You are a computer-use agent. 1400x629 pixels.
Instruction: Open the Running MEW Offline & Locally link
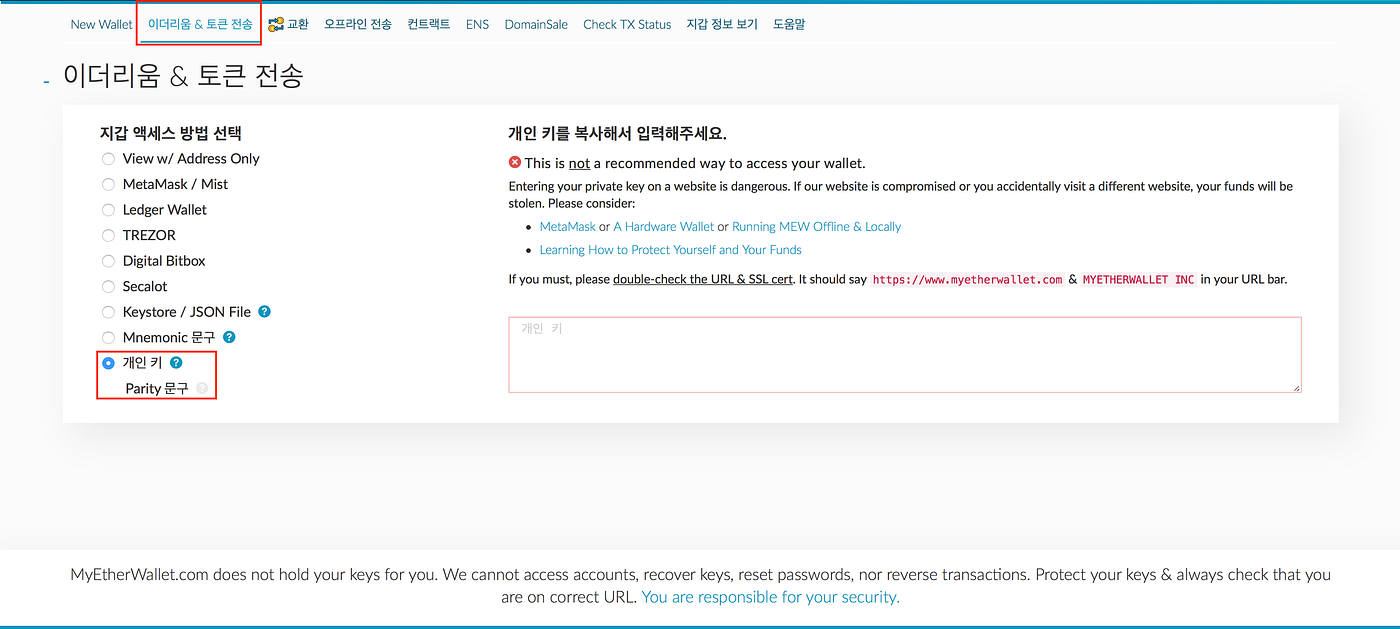816,226
